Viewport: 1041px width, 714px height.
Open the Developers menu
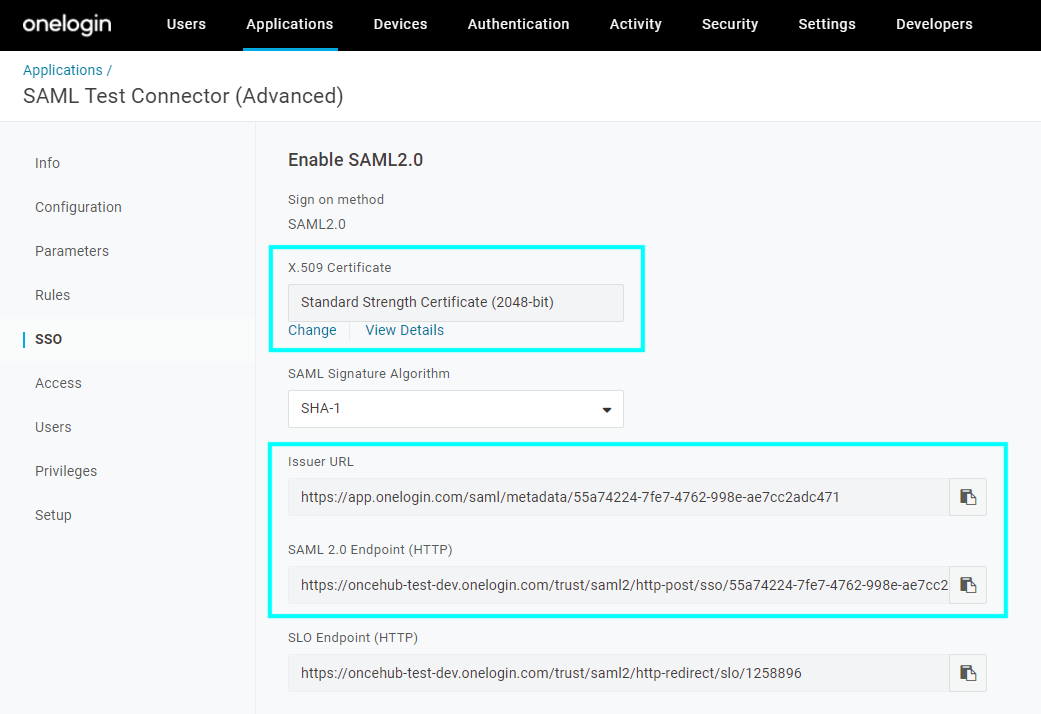[x=934, y=25]
